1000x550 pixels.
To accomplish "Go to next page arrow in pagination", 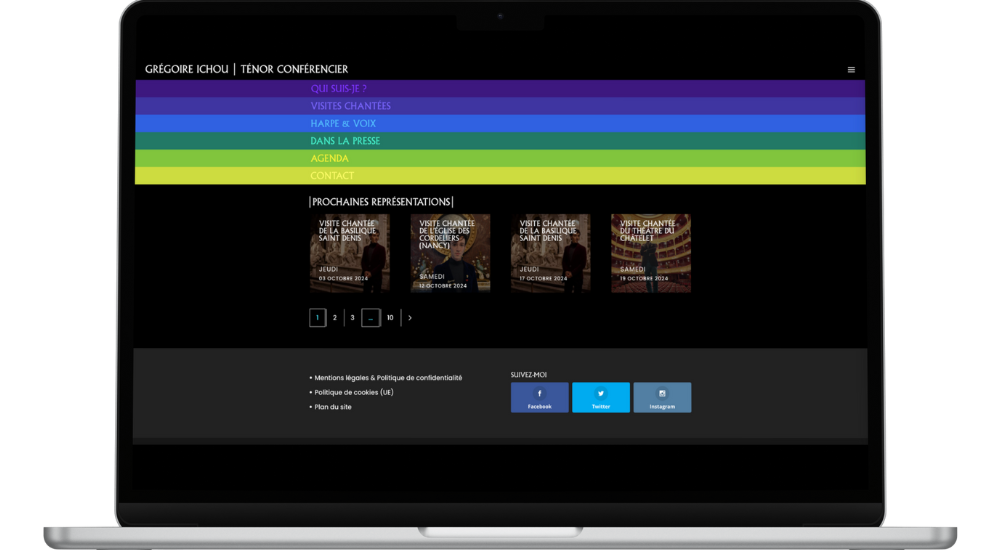I will pos(410,318).
